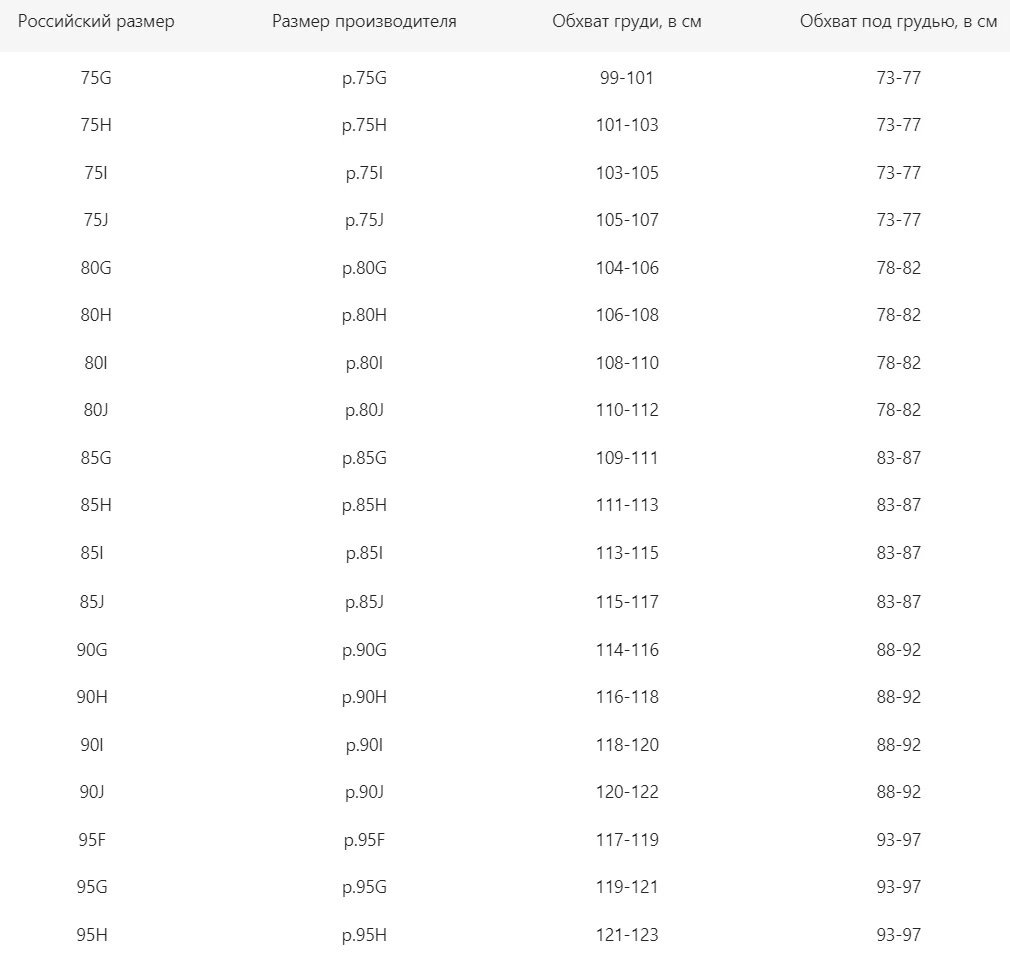Select the Обхват груди, в см header
This screenshot has height=961, width=1010.
click(627, 21)
